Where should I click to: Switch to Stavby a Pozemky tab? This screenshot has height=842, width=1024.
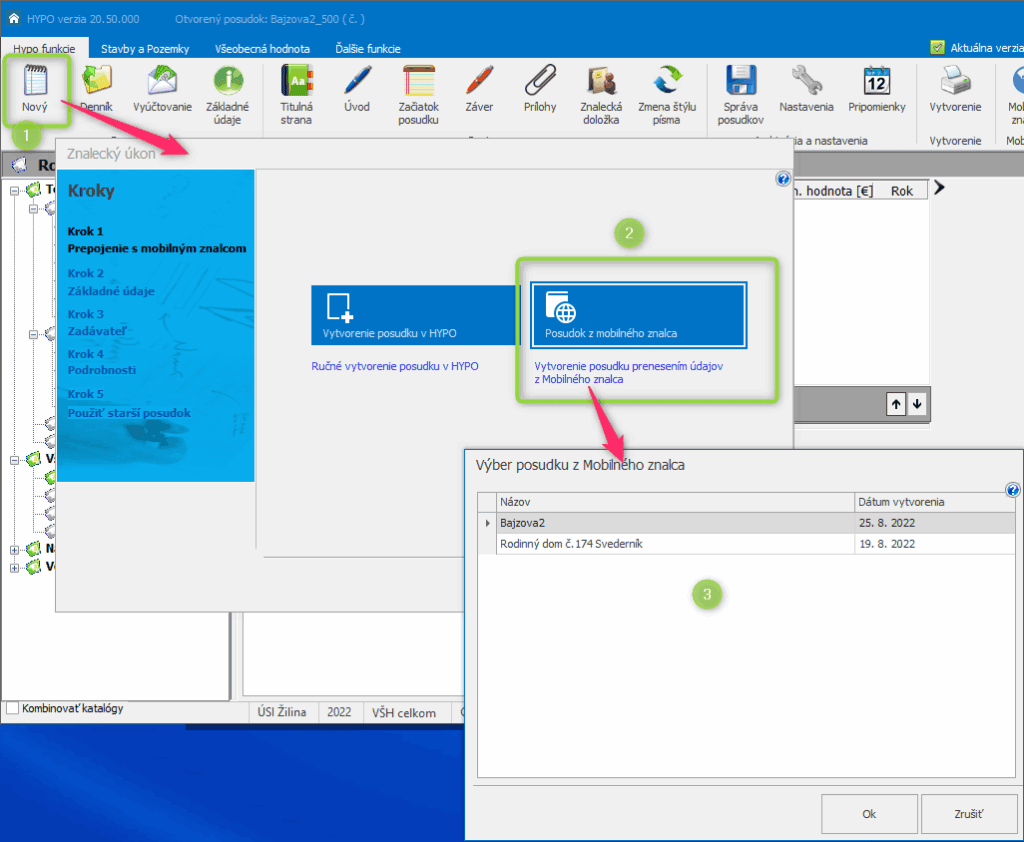145,48
